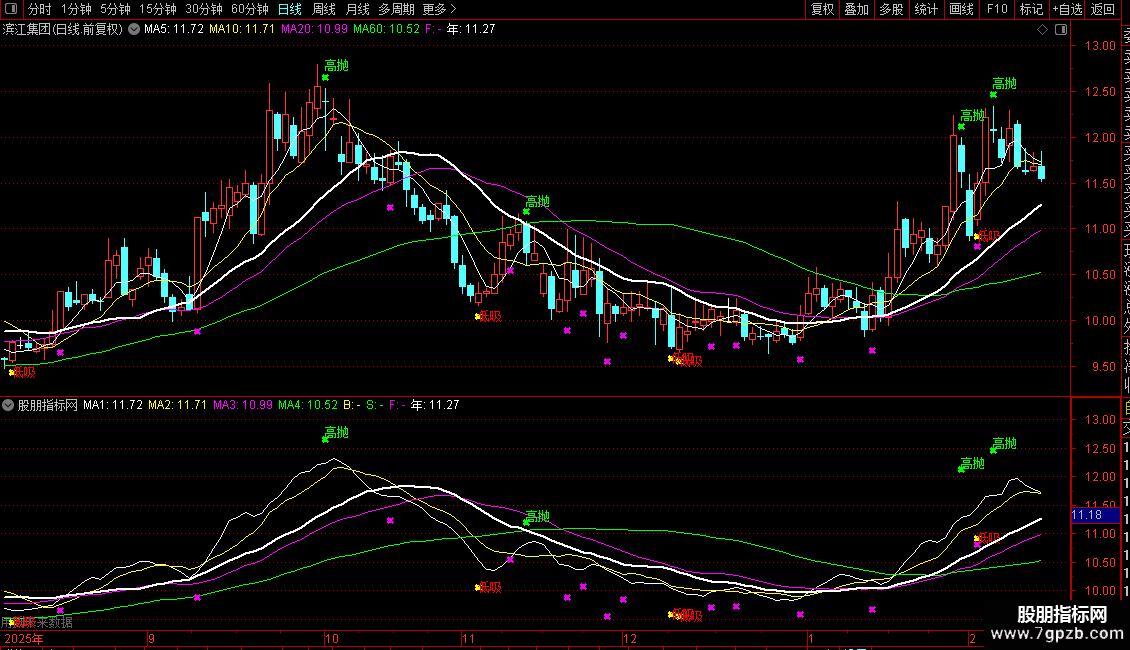
Task: Toggle 复权 price adjustment
Action: point(822,9)
